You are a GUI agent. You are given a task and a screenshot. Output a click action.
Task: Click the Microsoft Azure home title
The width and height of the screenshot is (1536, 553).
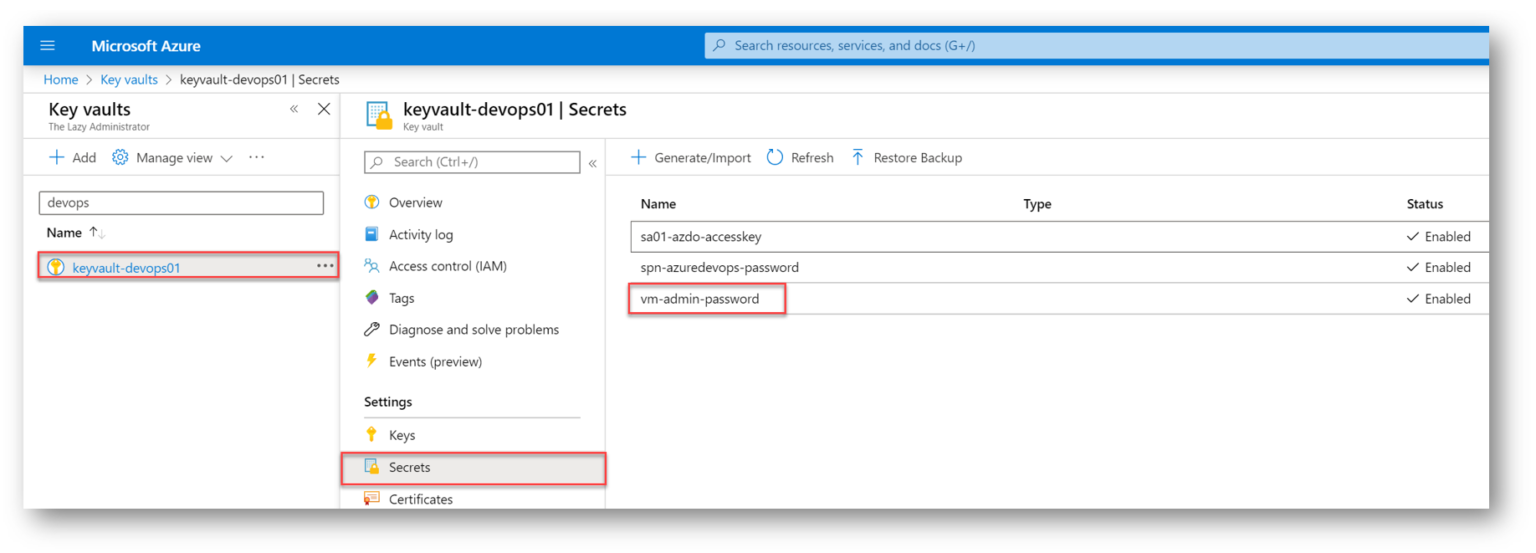pos(146,46)
